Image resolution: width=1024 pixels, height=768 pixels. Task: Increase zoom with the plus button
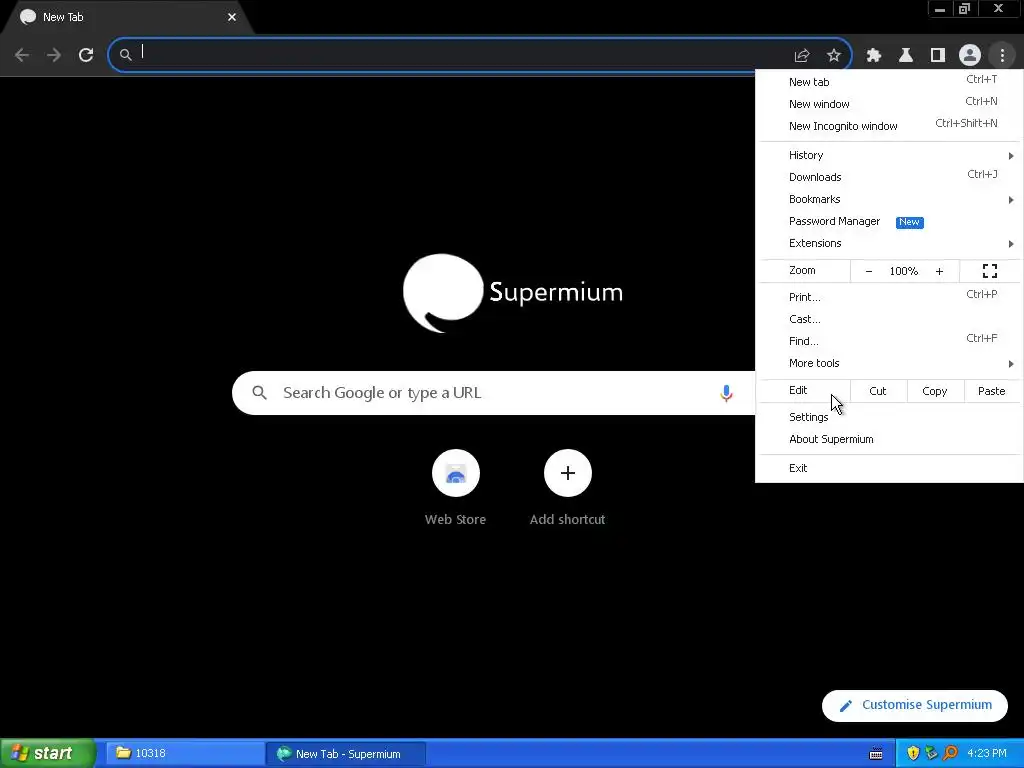(939, 271)
